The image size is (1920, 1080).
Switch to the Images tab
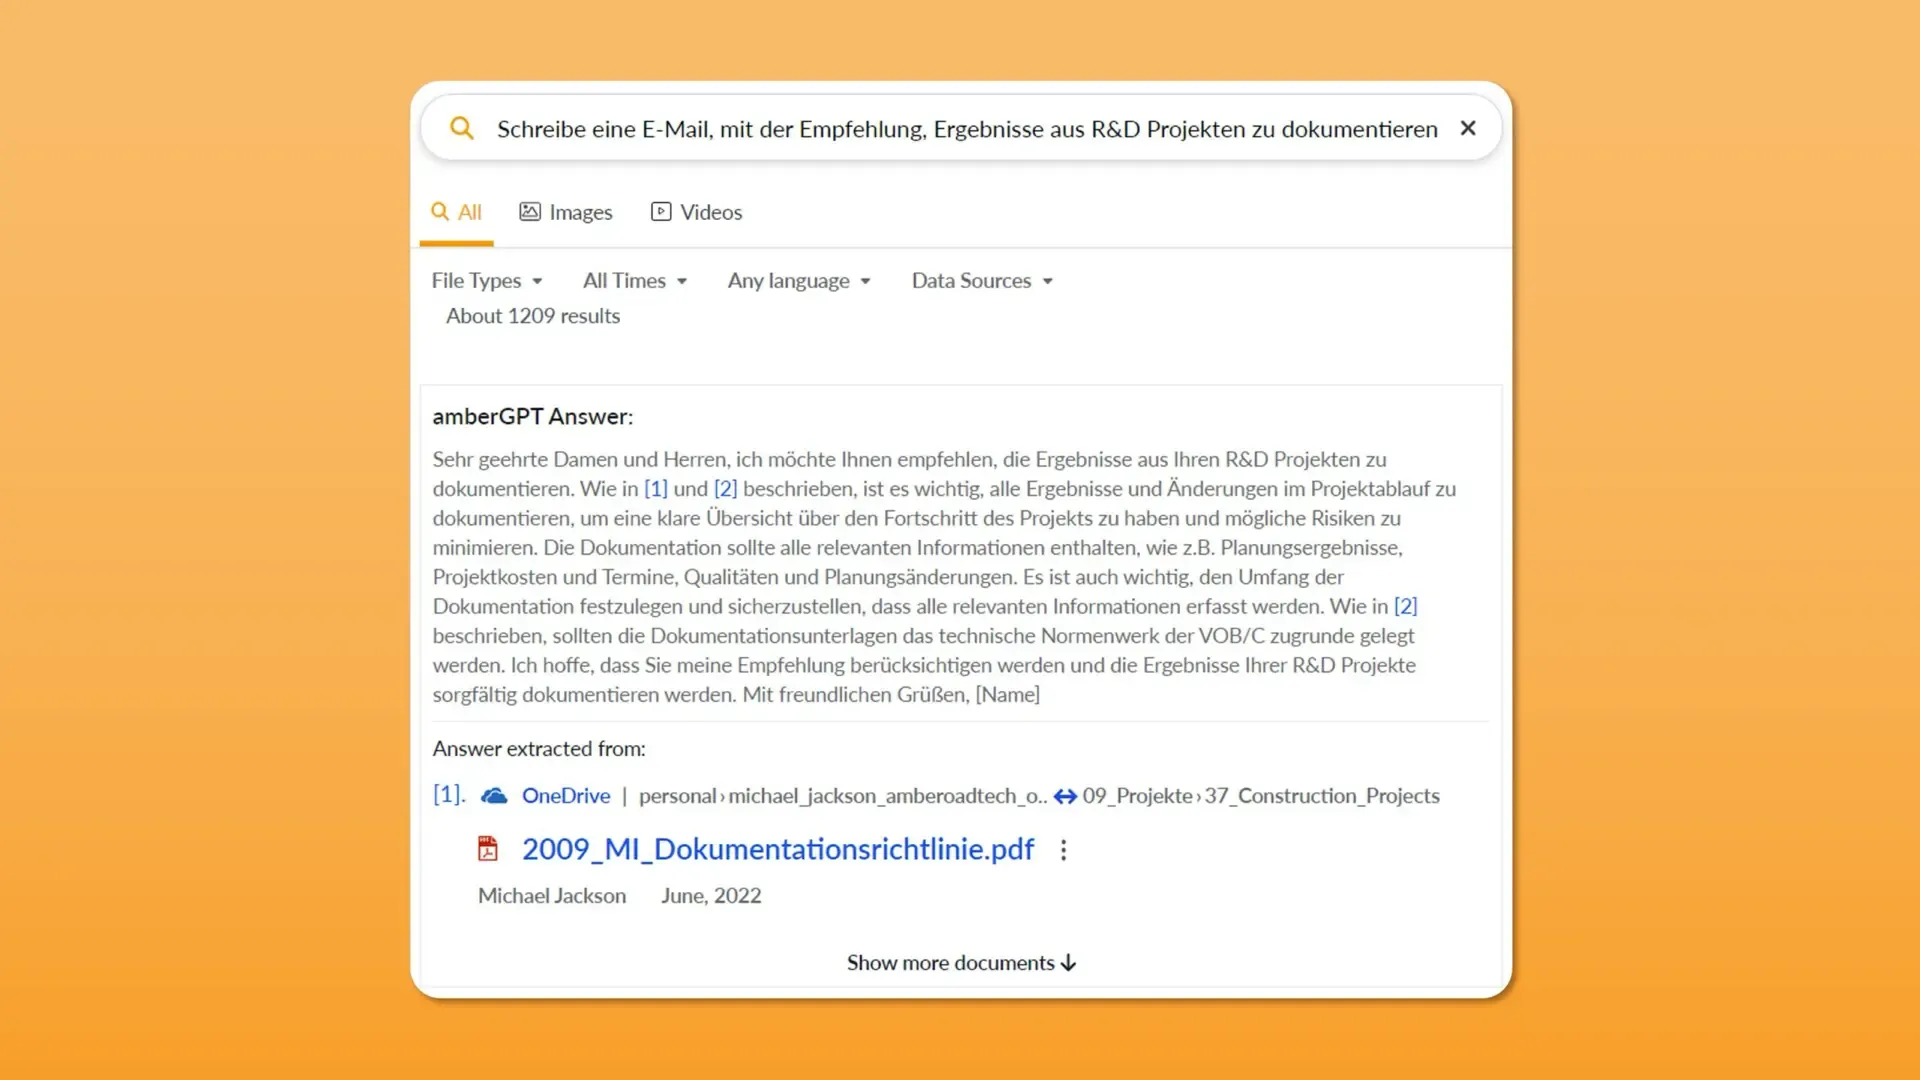tap(566, 212)
